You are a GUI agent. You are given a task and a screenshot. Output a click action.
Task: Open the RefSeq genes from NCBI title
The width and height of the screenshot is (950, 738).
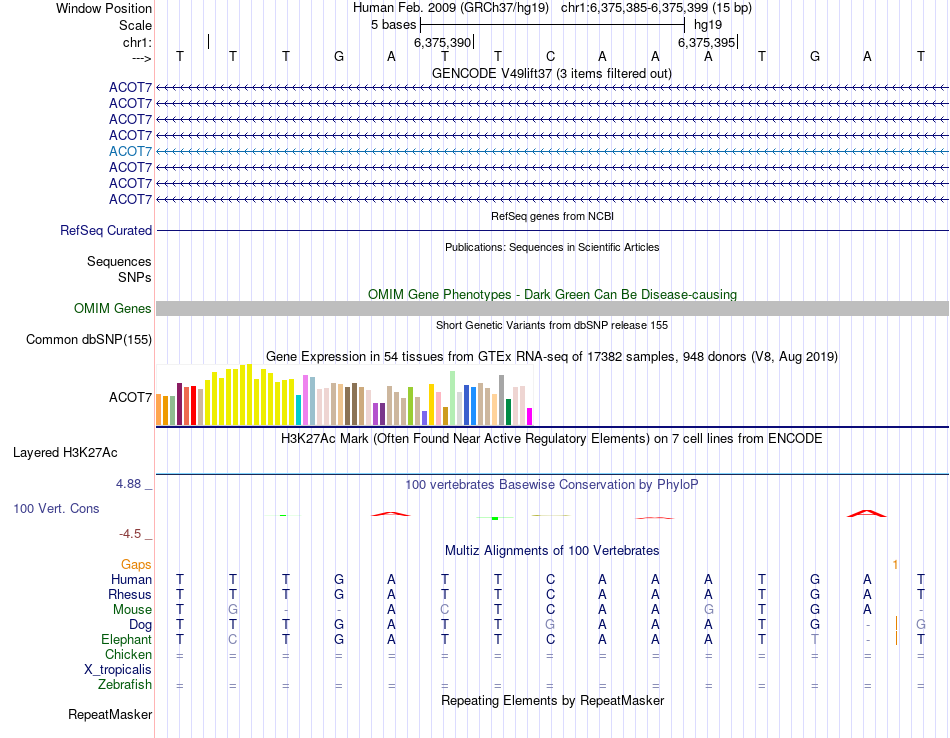(x=552, y=216)
